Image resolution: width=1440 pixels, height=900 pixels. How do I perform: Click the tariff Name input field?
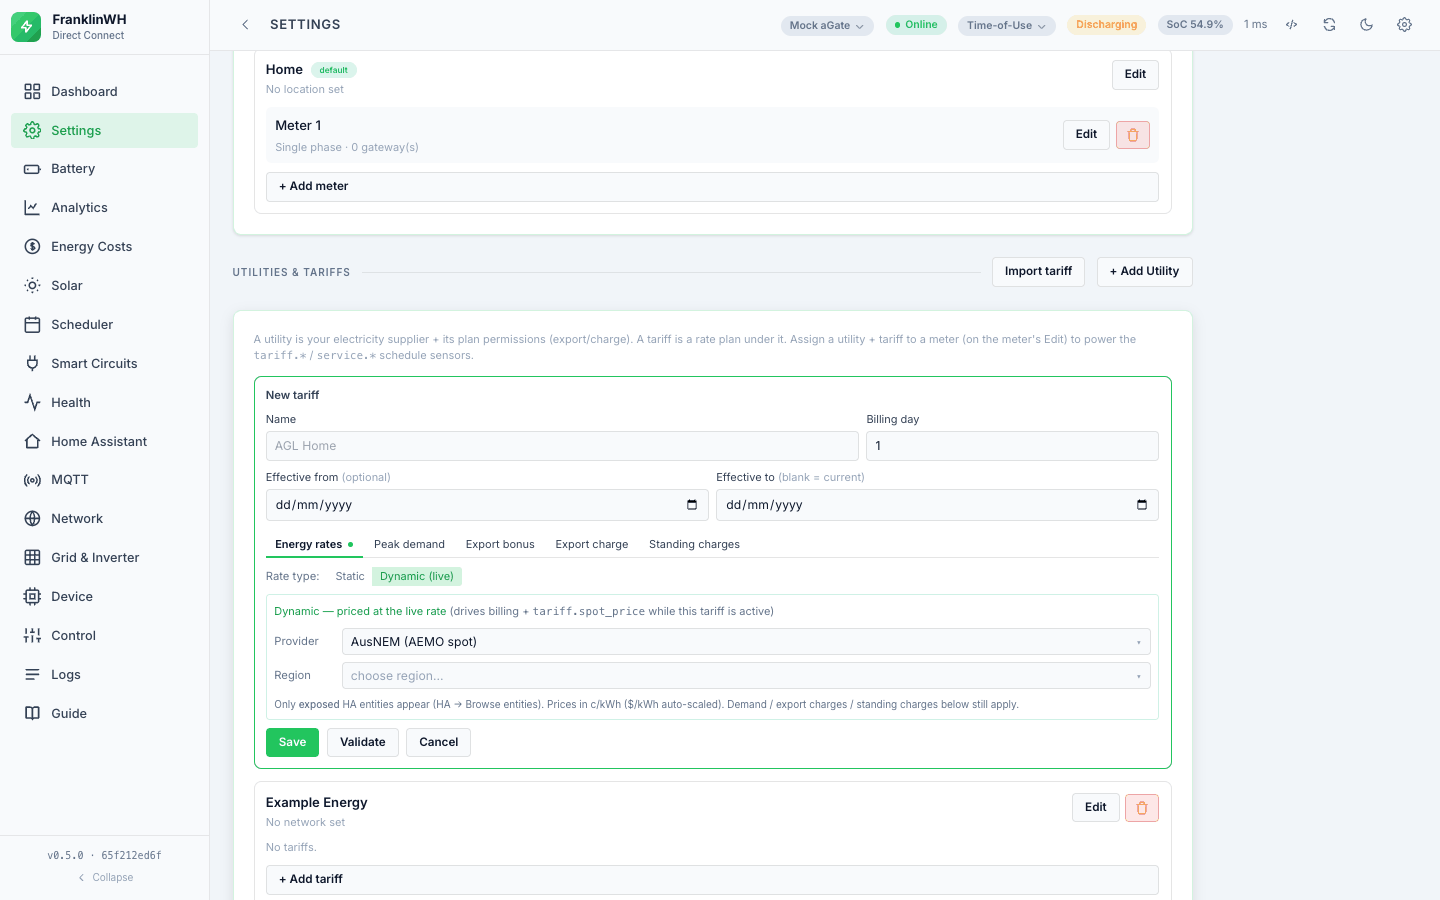[562, 446]
